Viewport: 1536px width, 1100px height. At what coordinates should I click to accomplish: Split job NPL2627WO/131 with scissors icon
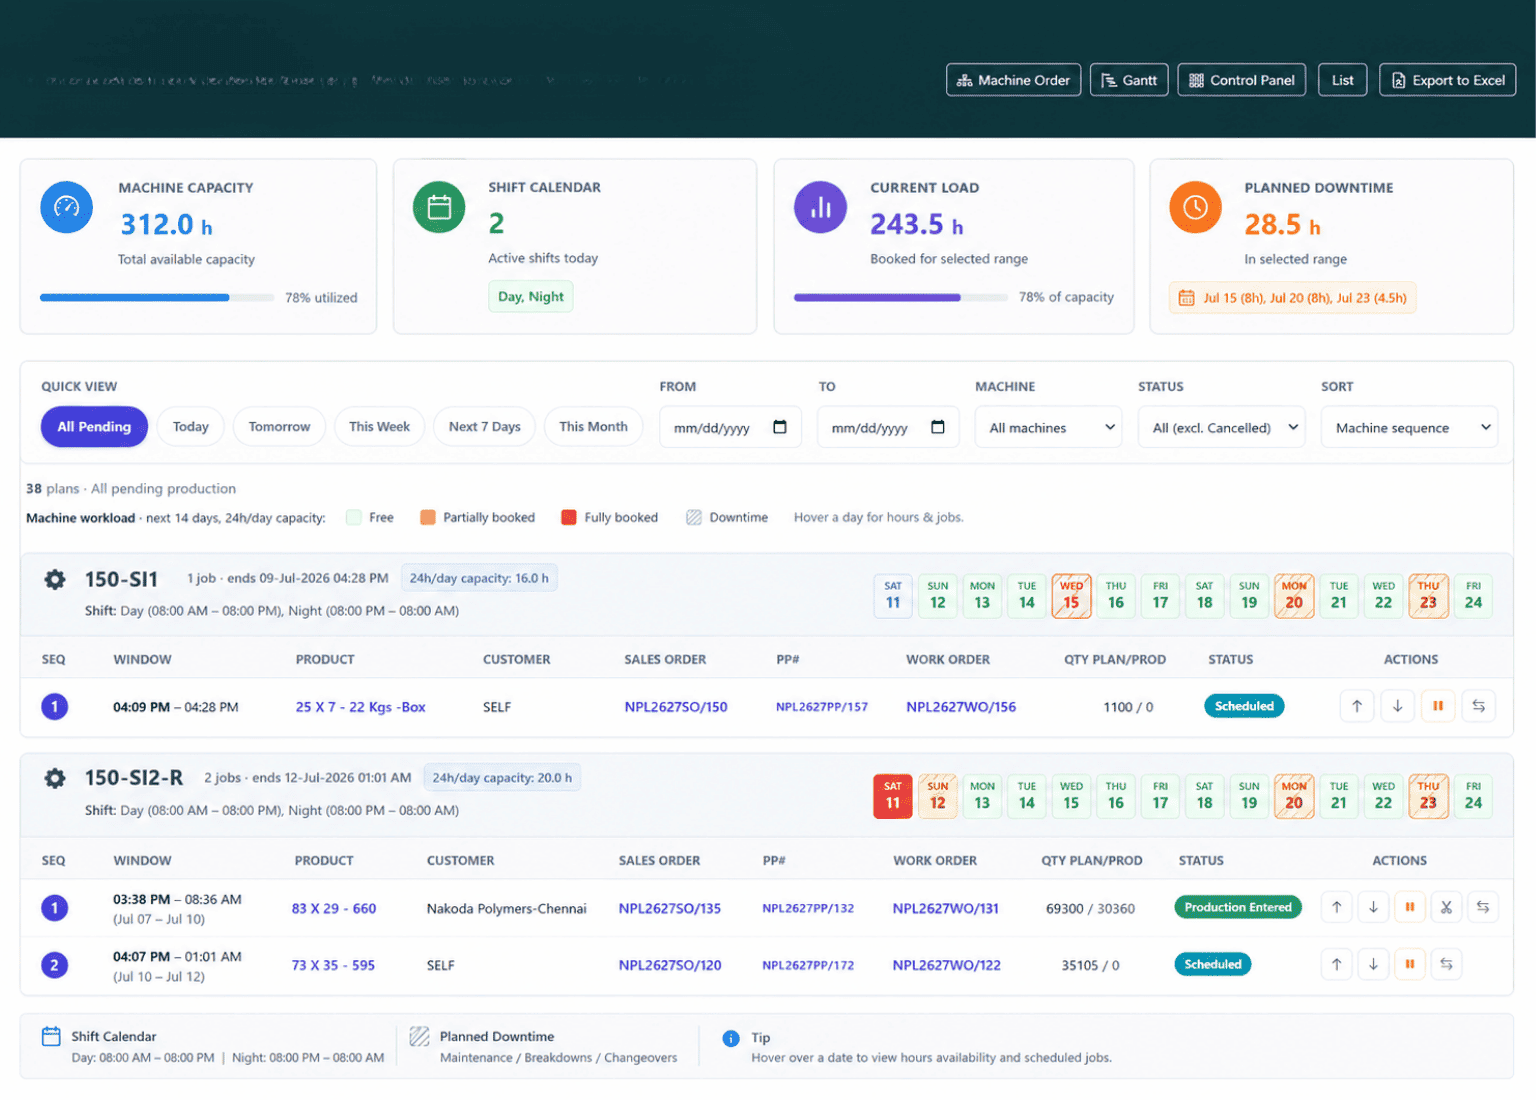[1446, 907]
